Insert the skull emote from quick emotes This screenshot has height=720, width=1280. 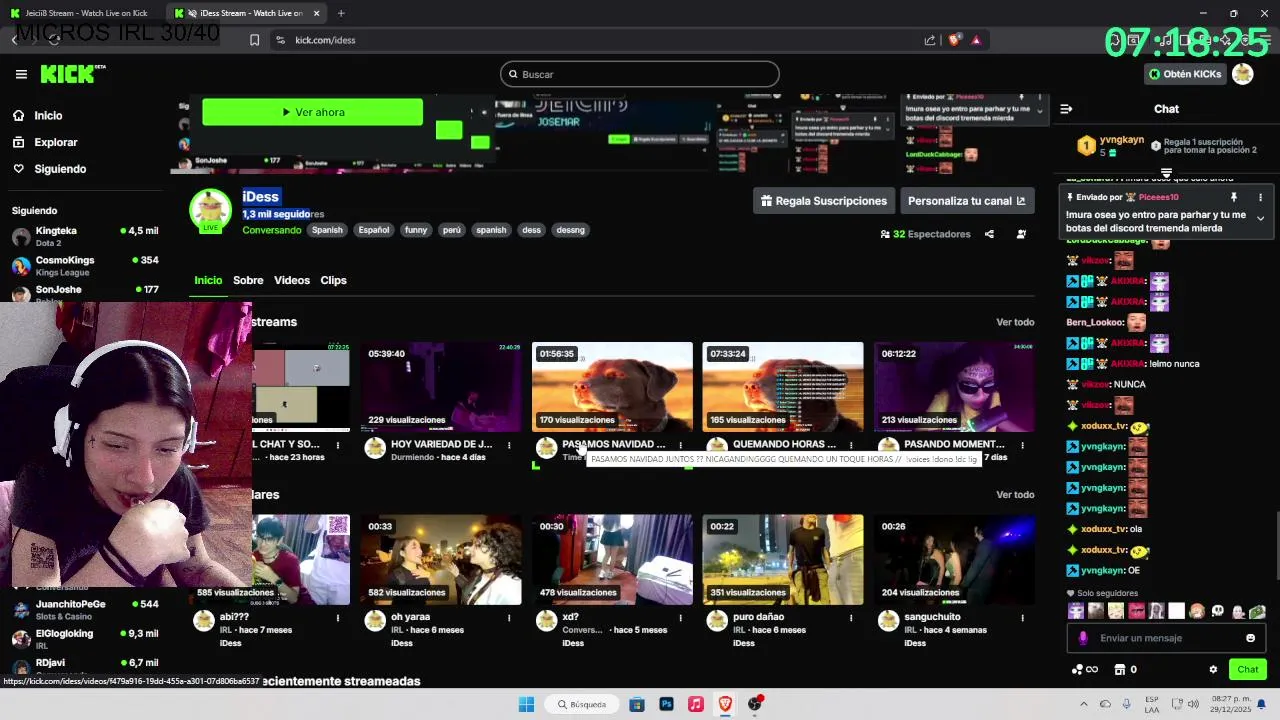pos(1217,611)
